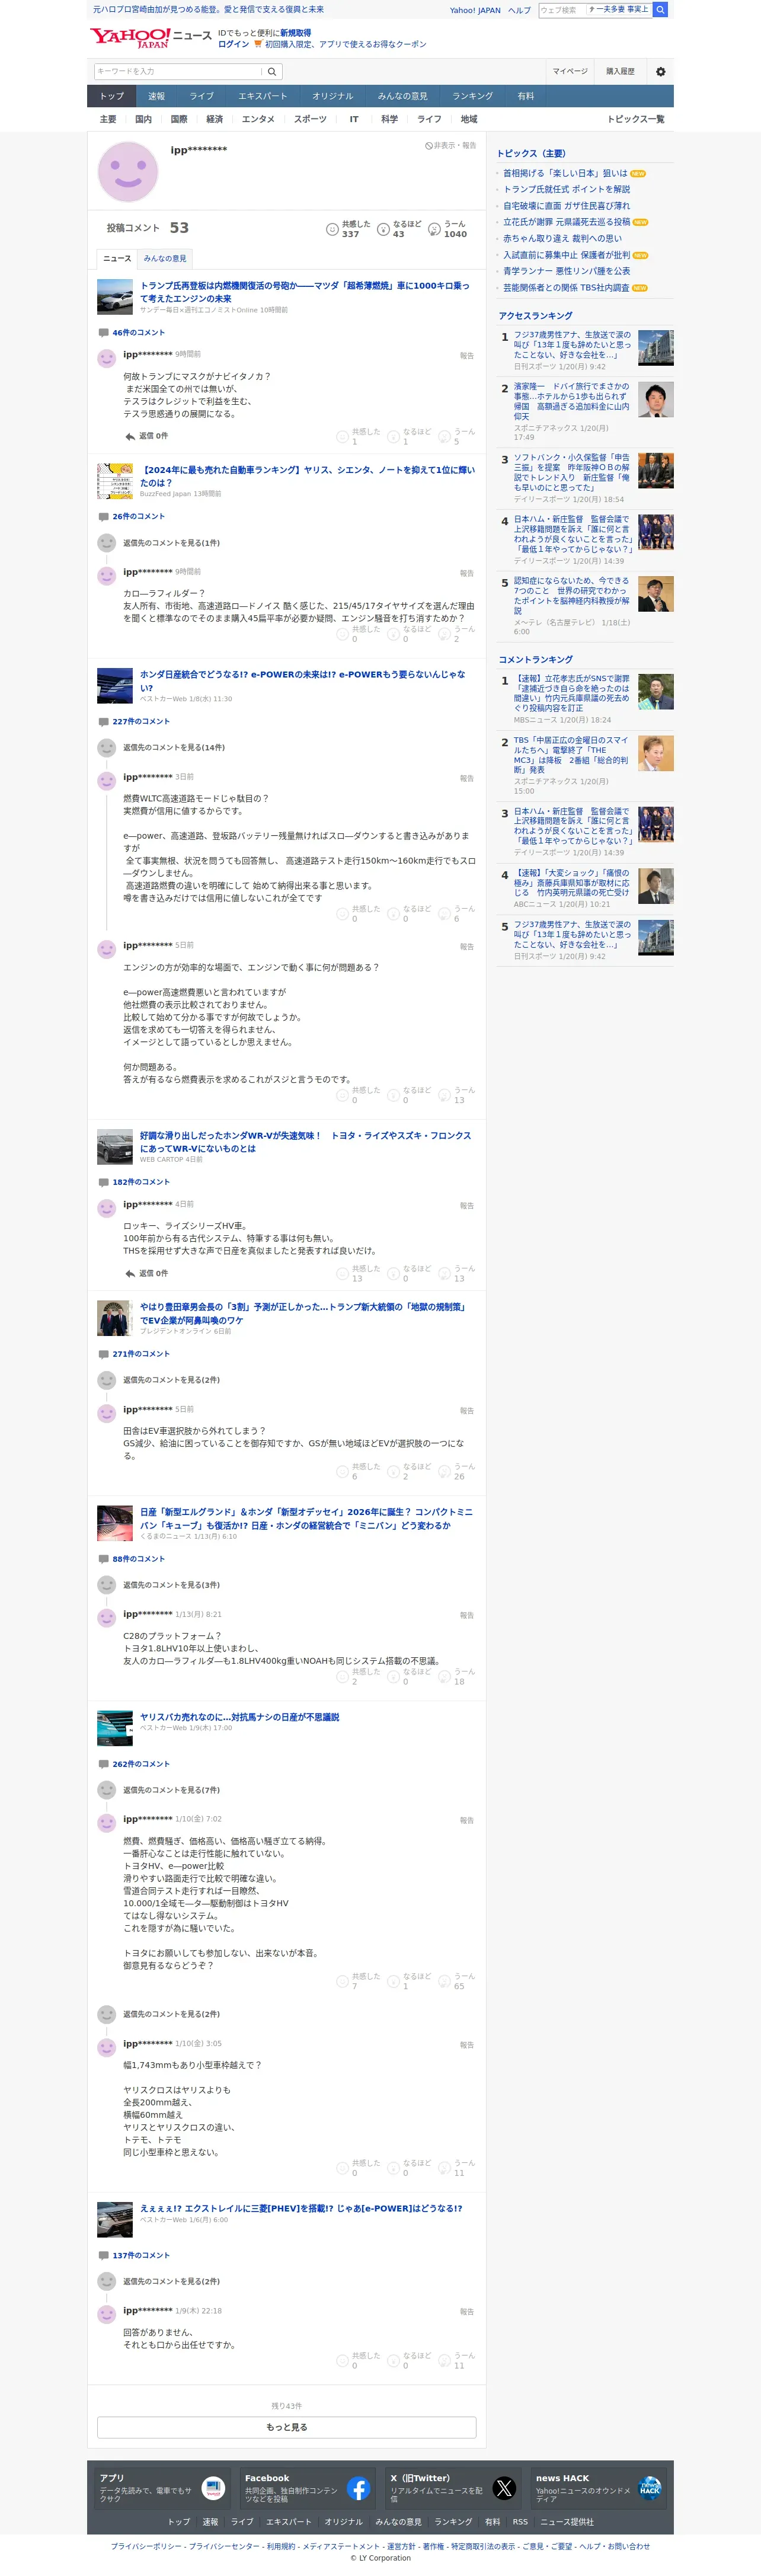Open the 88件のコメント bubble link
Screen dimensions: 761x2576
click(131, 1559)
